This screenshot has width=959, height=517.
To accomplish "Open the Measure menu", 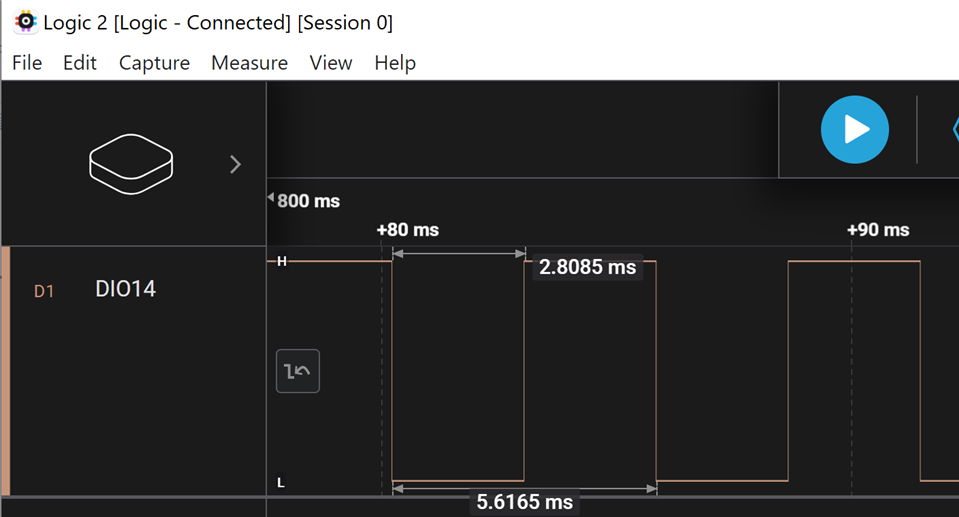I will pos(249,63).
